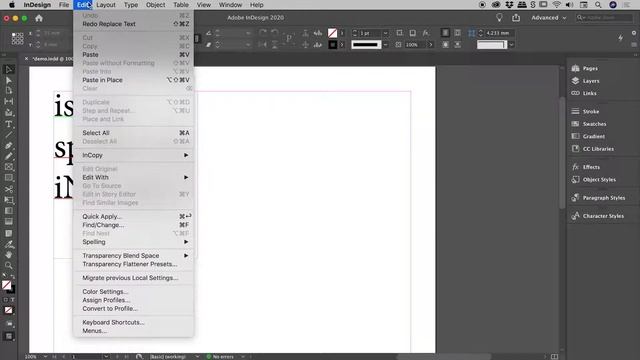Select the Gap tool
Image resolution: width=640 pixels, height=360 pixels.
click(9, 101)
